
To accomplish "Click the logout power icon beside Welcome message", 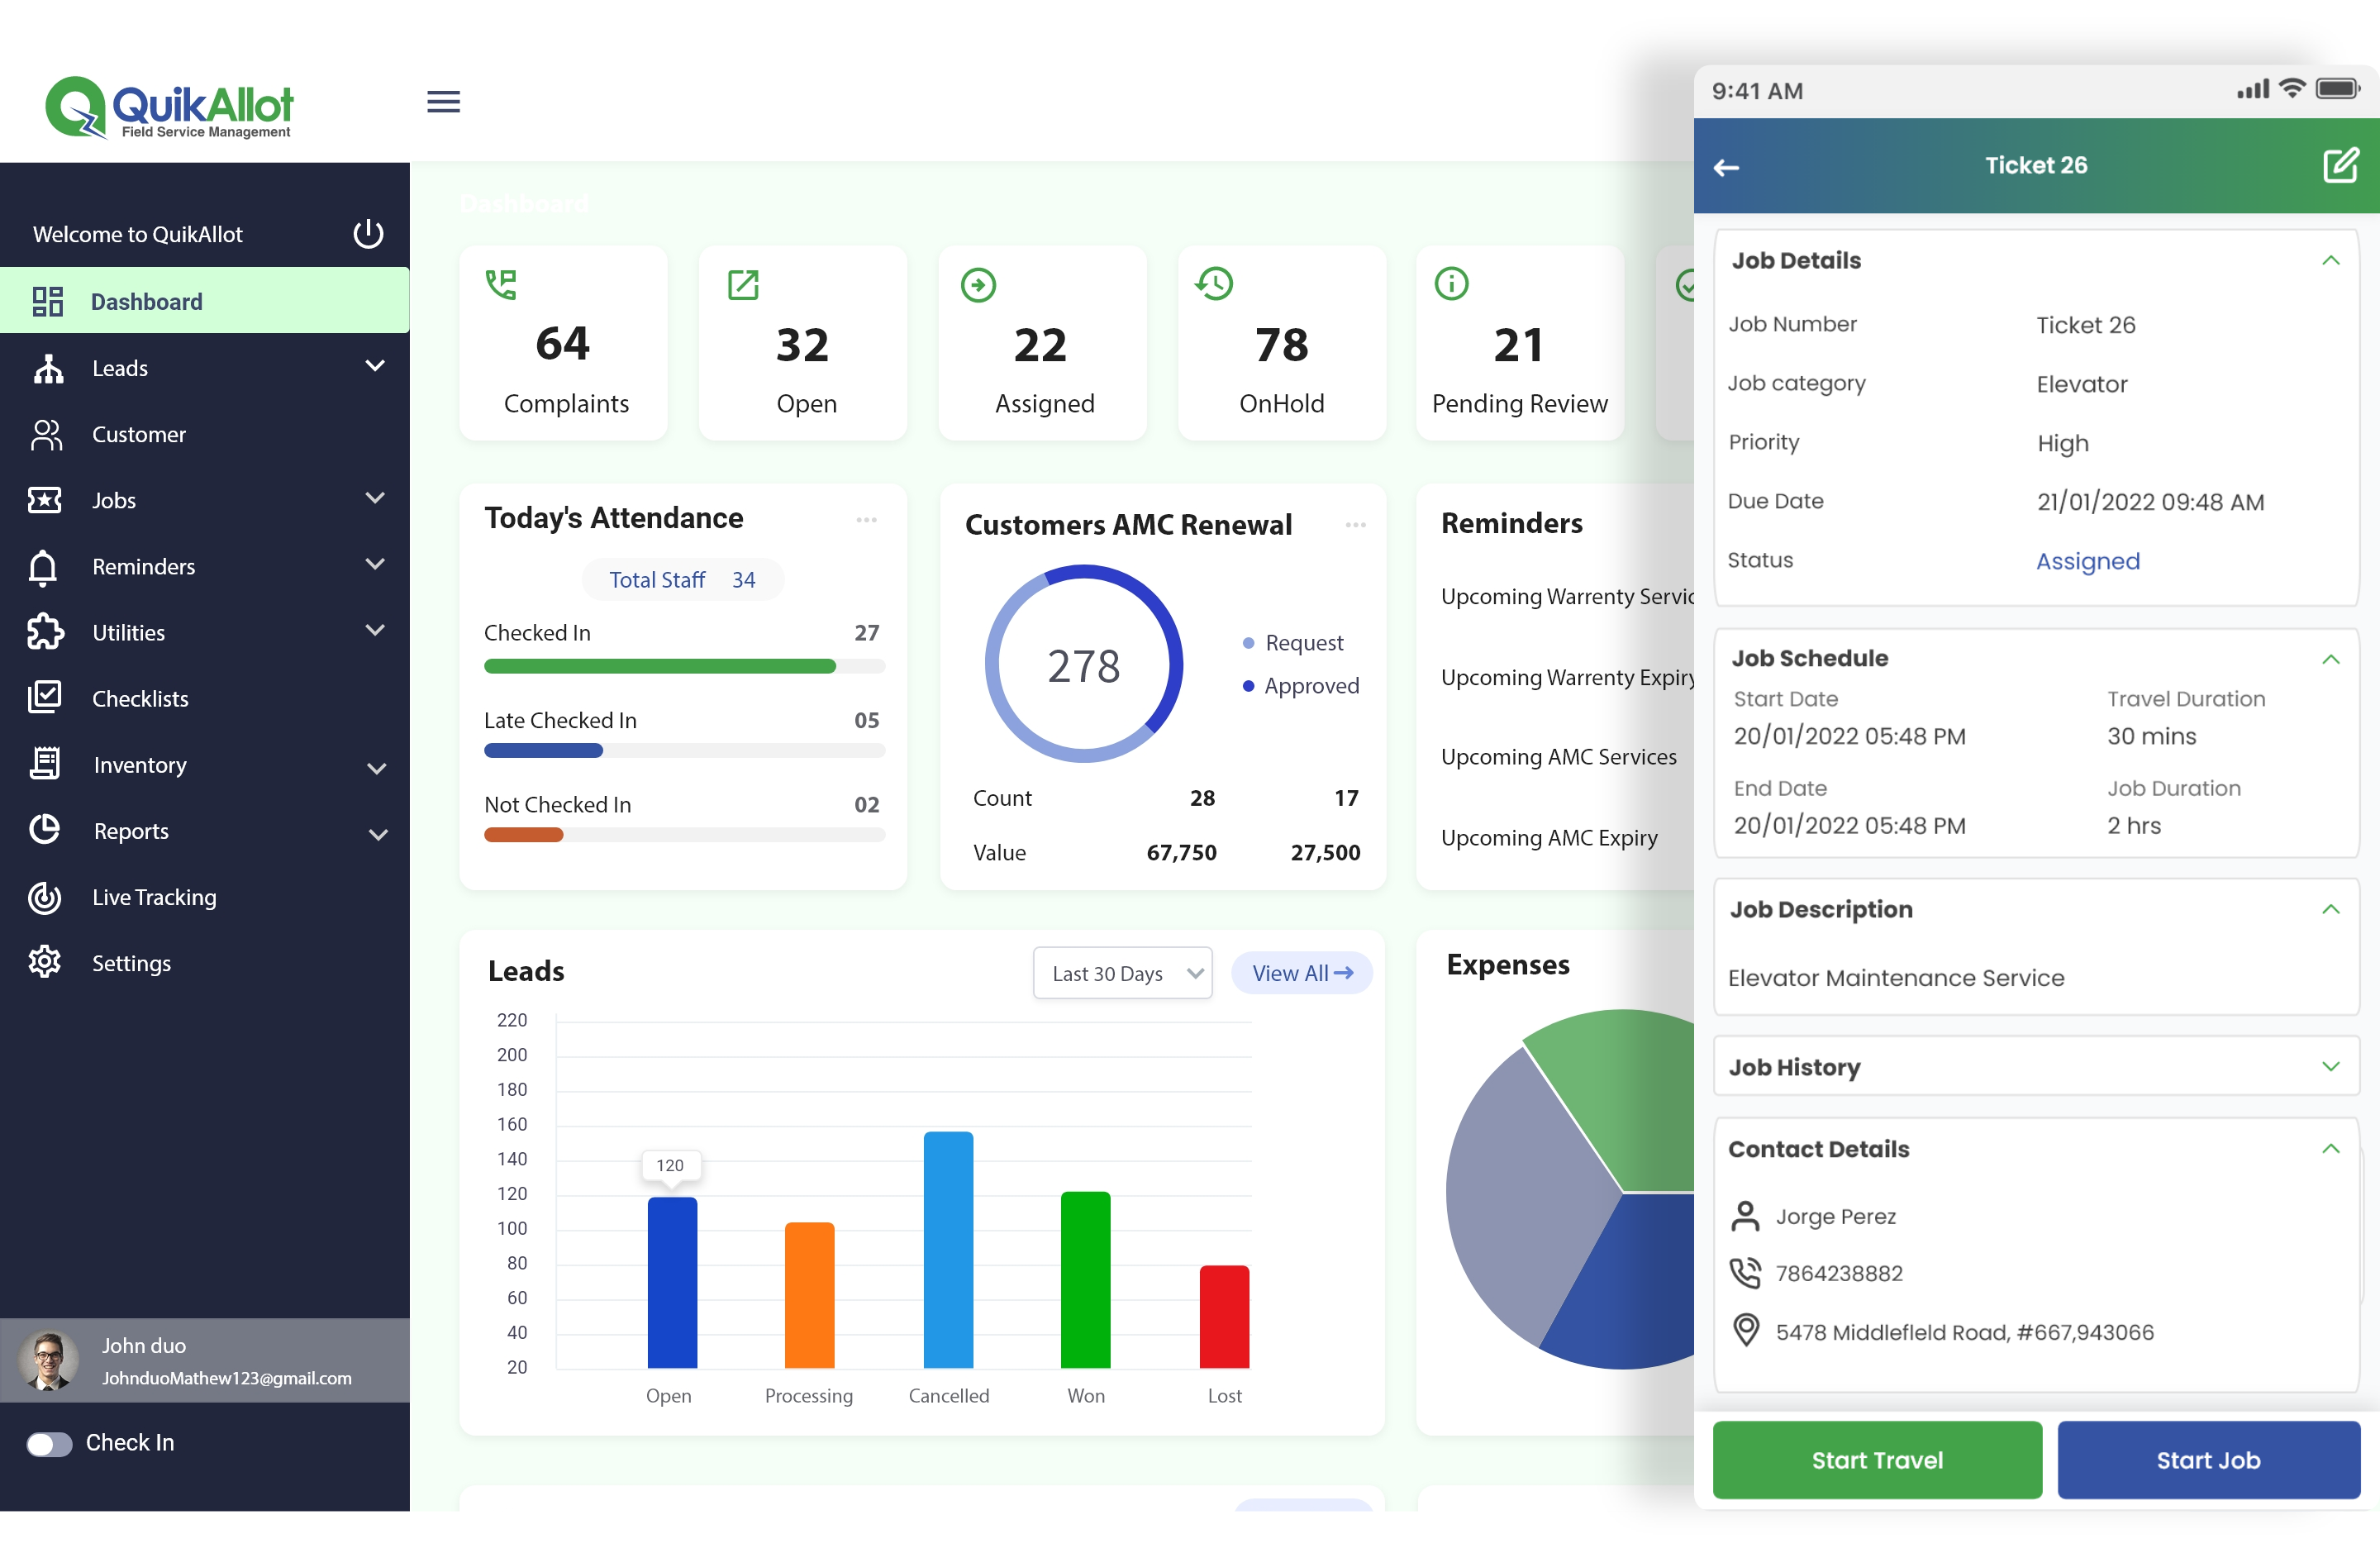I will point(367,233).
